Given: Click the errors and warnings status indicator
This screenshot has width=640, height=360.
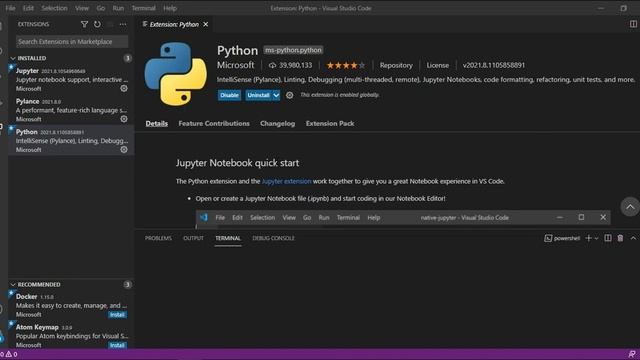Looking at the screenshot, I should click(x=9, y=354).
